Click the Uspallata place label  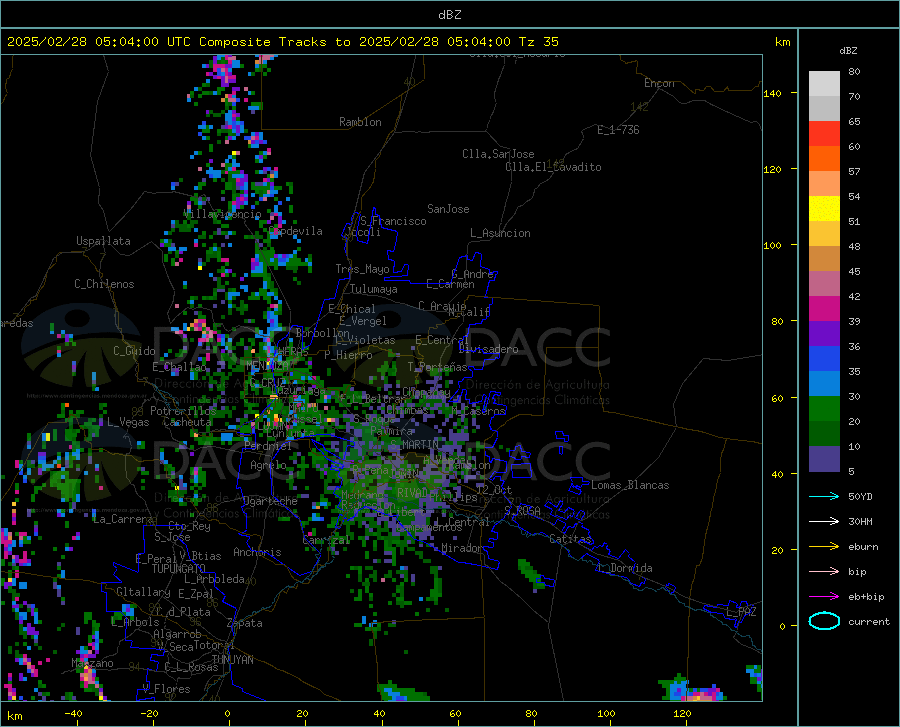tap(103, 241)
